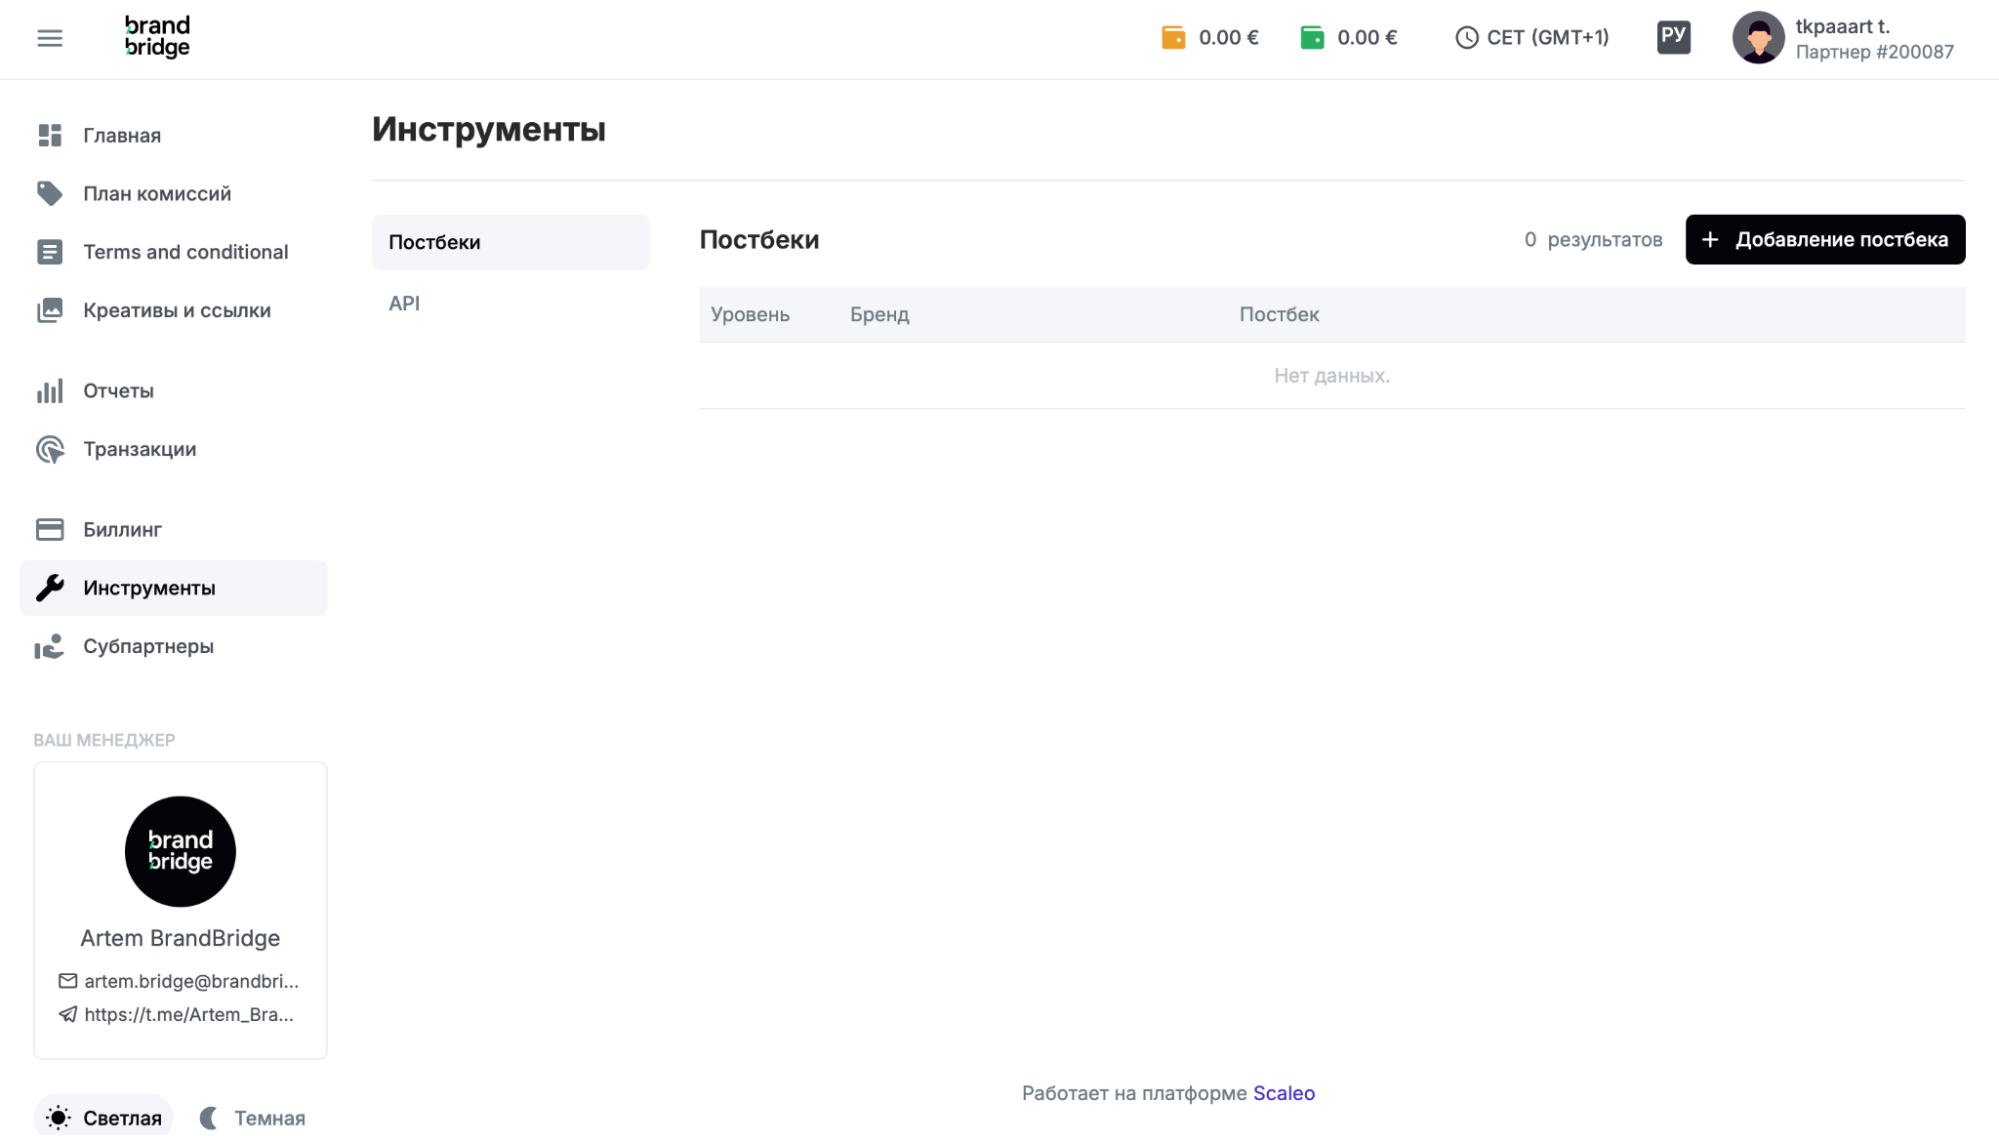Viewport: 1999px width, 1136px height.
Task: Select the Постбеки tab
Action: coord(510,242)
